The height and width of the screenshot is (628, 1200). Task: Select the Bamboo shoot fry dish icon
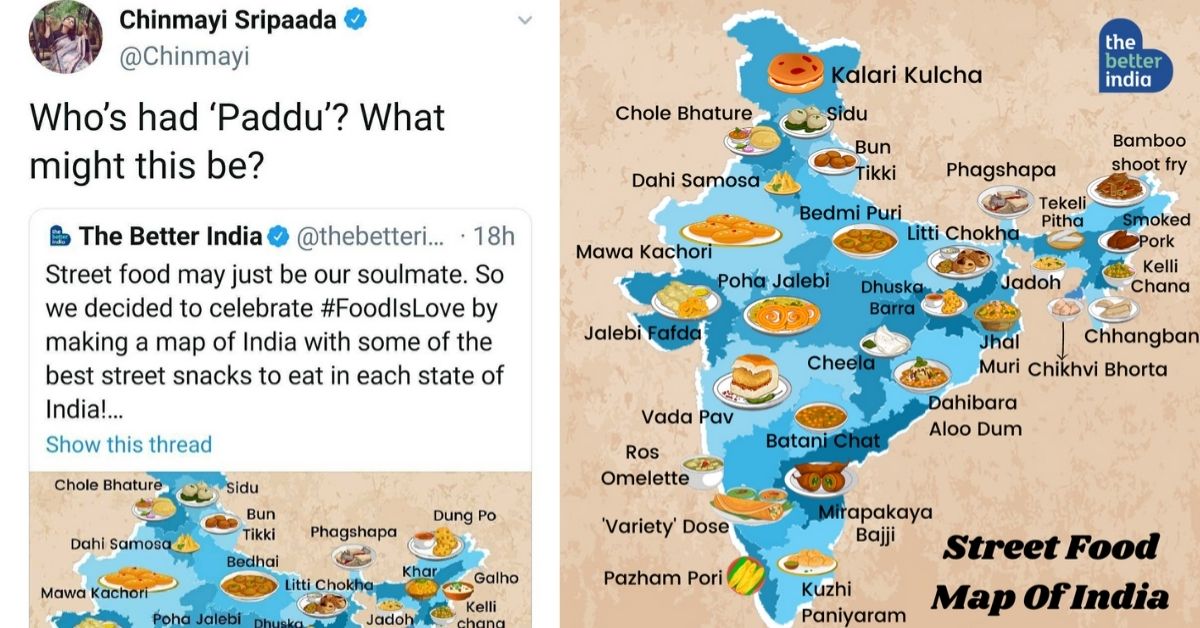click(x=1116, y=188)
